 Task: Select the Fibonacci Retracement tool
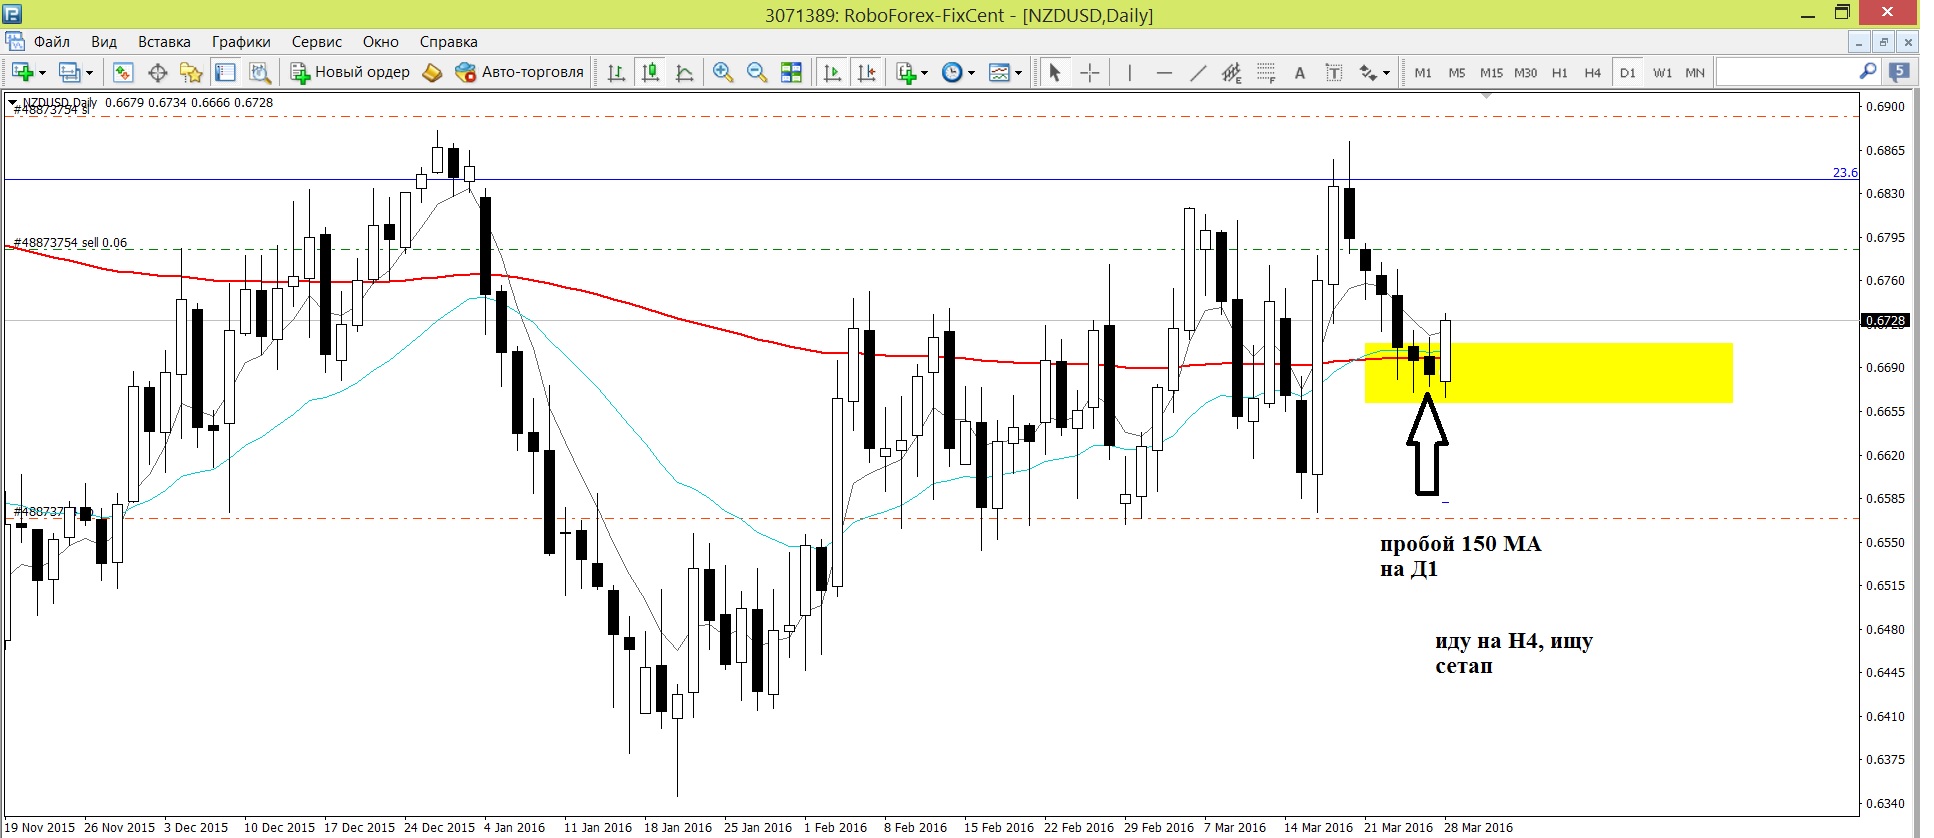pyautogui.click(x=1266, y=72)
